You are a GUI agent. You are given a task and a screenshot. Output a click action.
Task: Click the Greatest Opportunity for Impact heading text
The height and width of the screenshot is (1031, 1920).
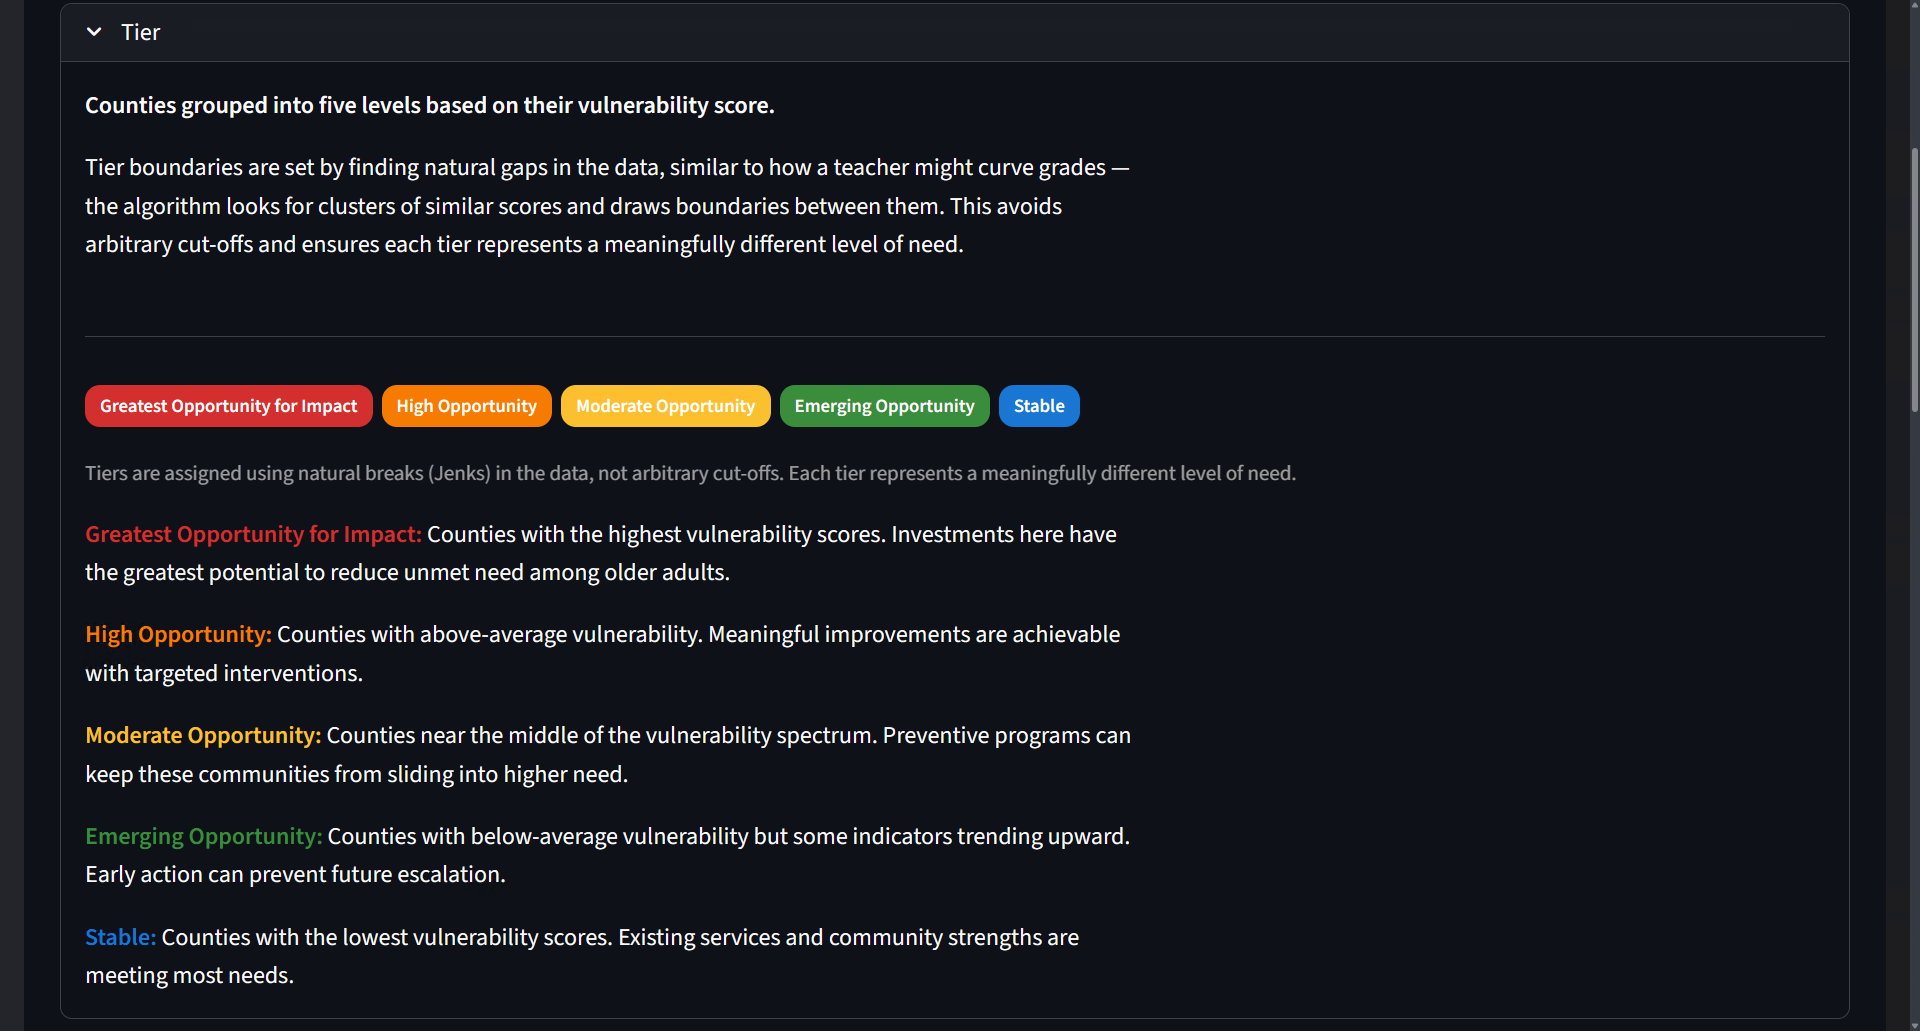coord(252,534)
